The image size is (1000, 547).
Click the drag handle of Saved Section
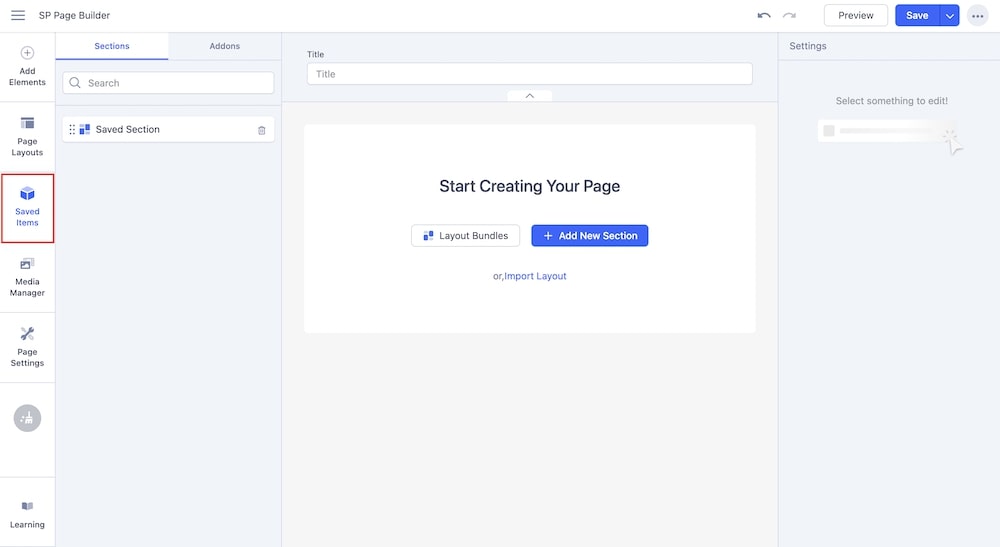click(72, 130)
